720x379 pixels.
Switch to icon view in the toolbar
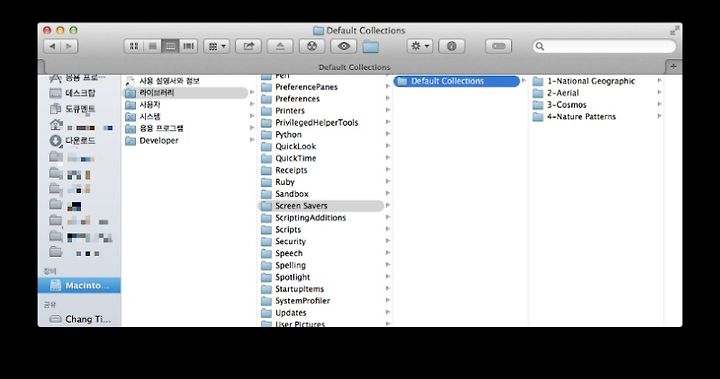134,46
